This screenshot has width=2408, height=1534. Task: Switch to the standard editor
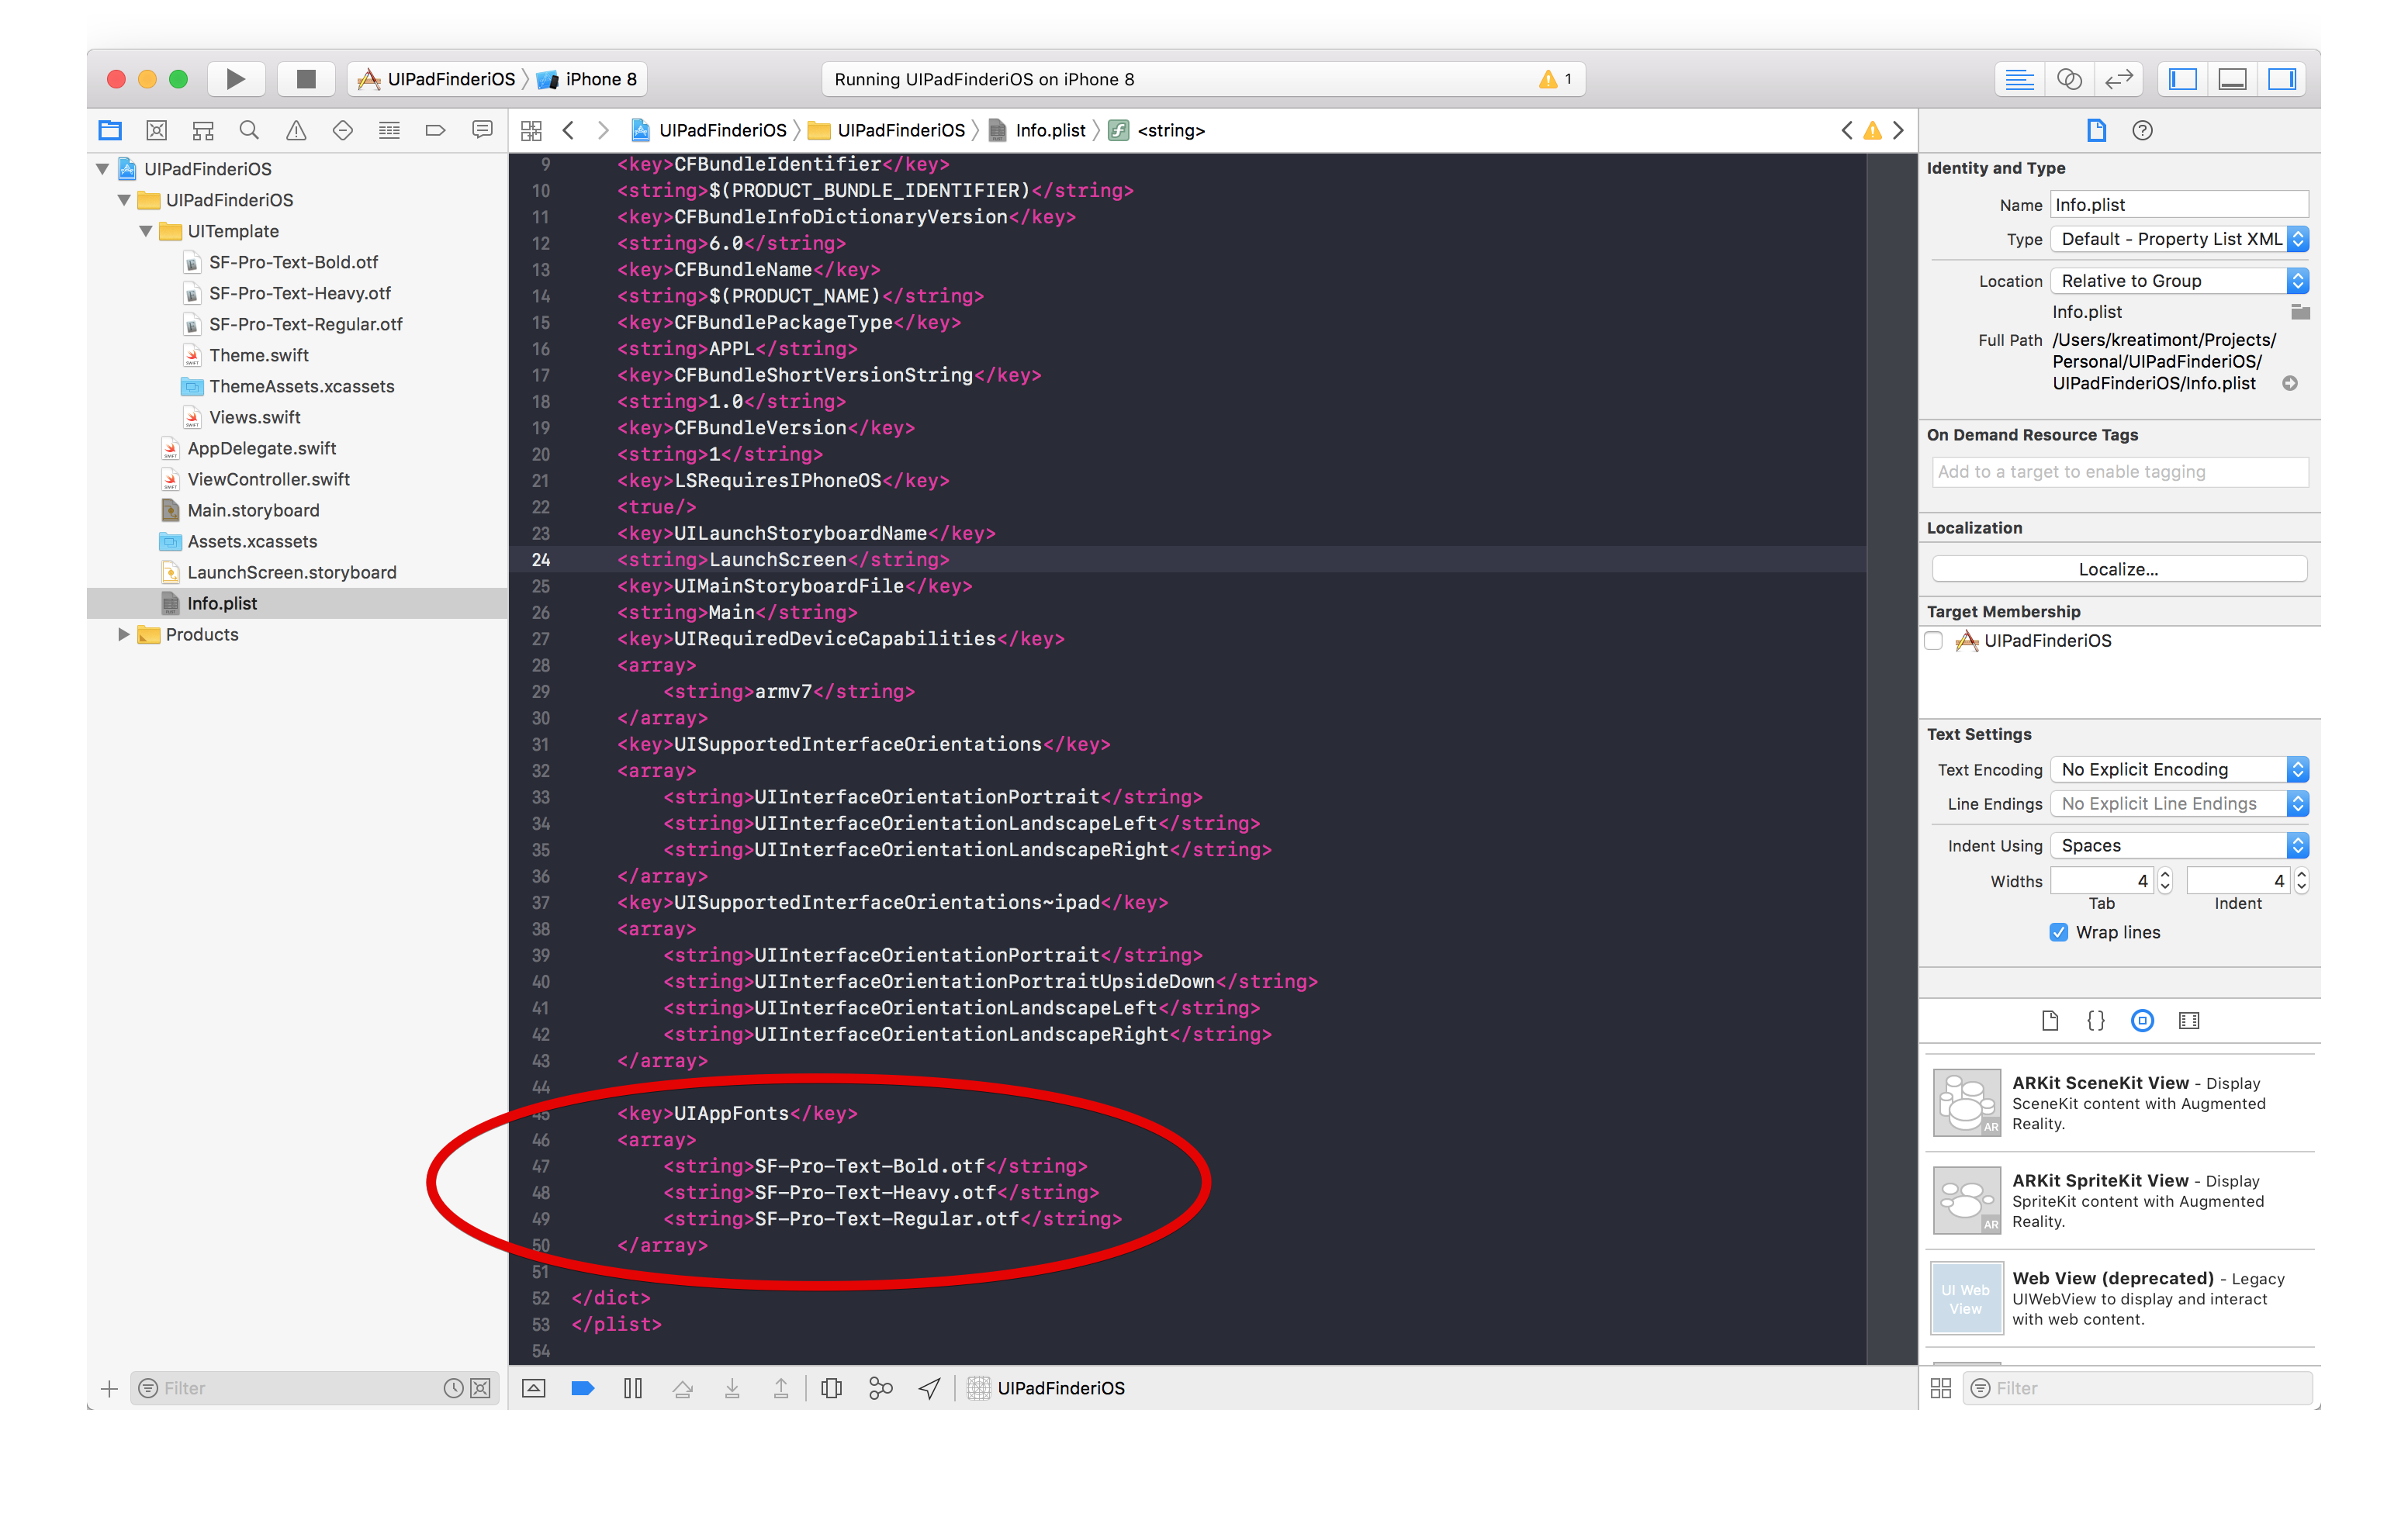tap(2019, 79)
